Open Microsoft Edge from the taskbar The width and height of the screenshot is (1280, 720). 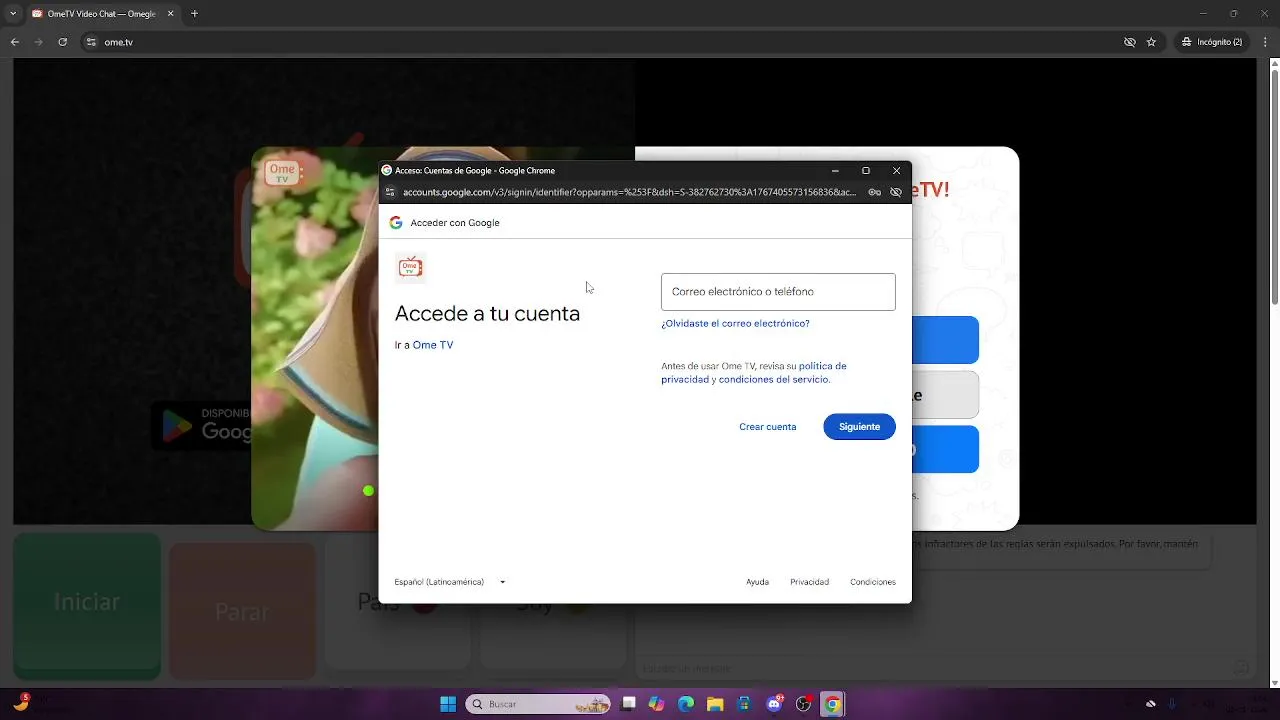click(x=686, y=704)
